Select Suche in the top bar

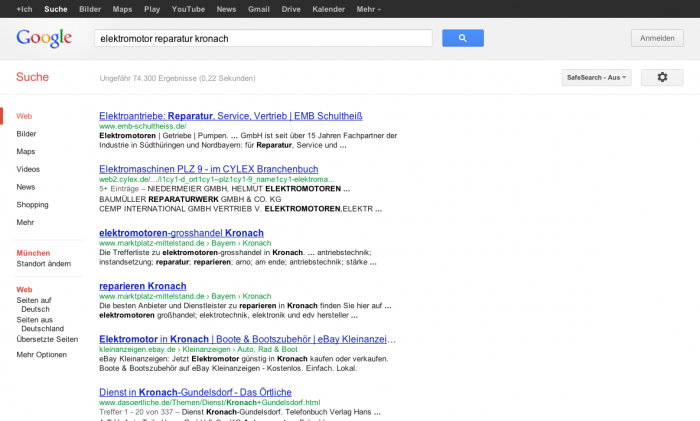[56, 9]
